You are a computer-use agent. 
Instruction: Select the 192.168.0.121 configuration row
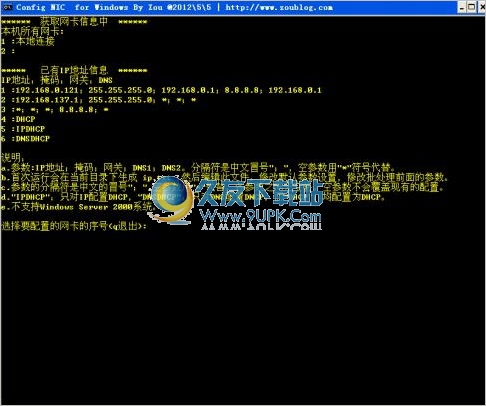[161, 90]
